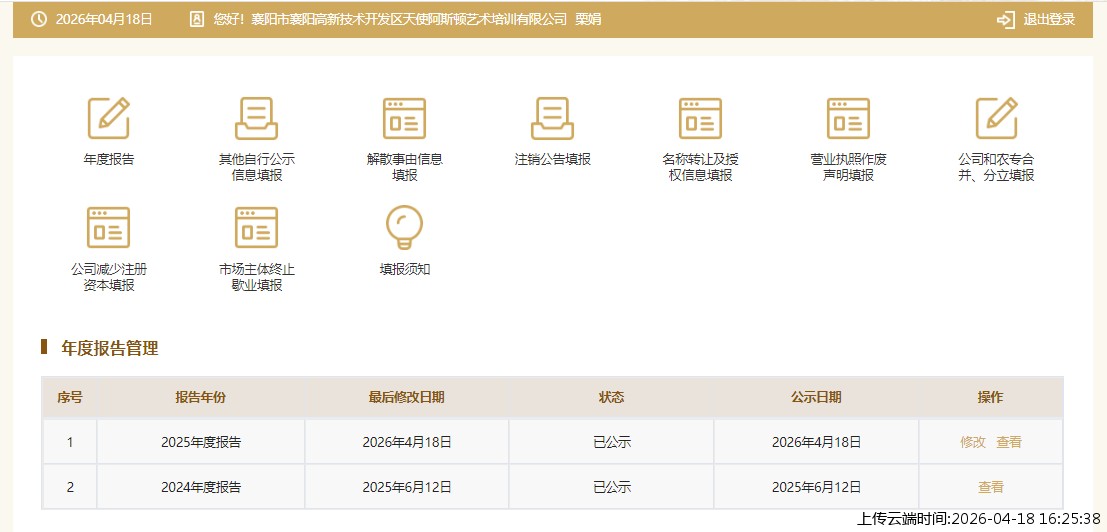
Task: Click the clock icon beside the date
Action: (x=39, y=19)
